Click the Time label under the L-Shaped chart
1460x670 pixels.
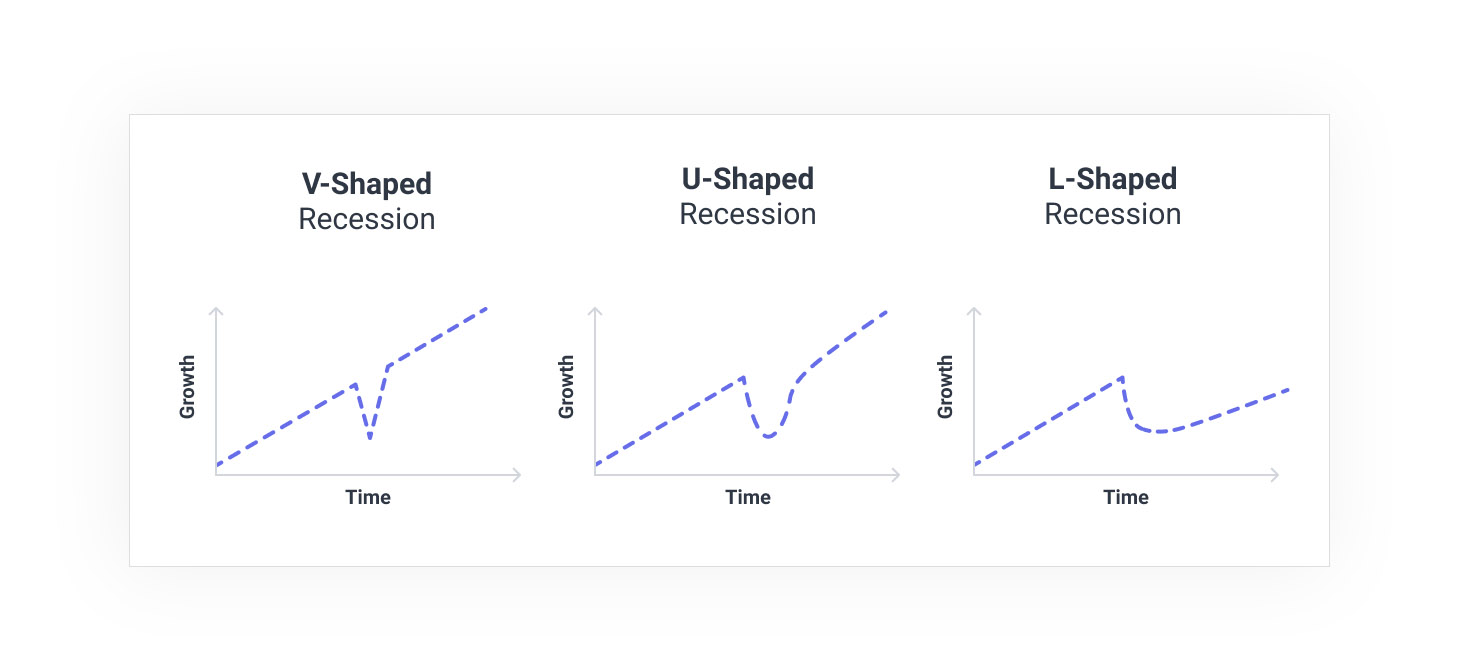pyautogui.click(x=1126, y=497)
